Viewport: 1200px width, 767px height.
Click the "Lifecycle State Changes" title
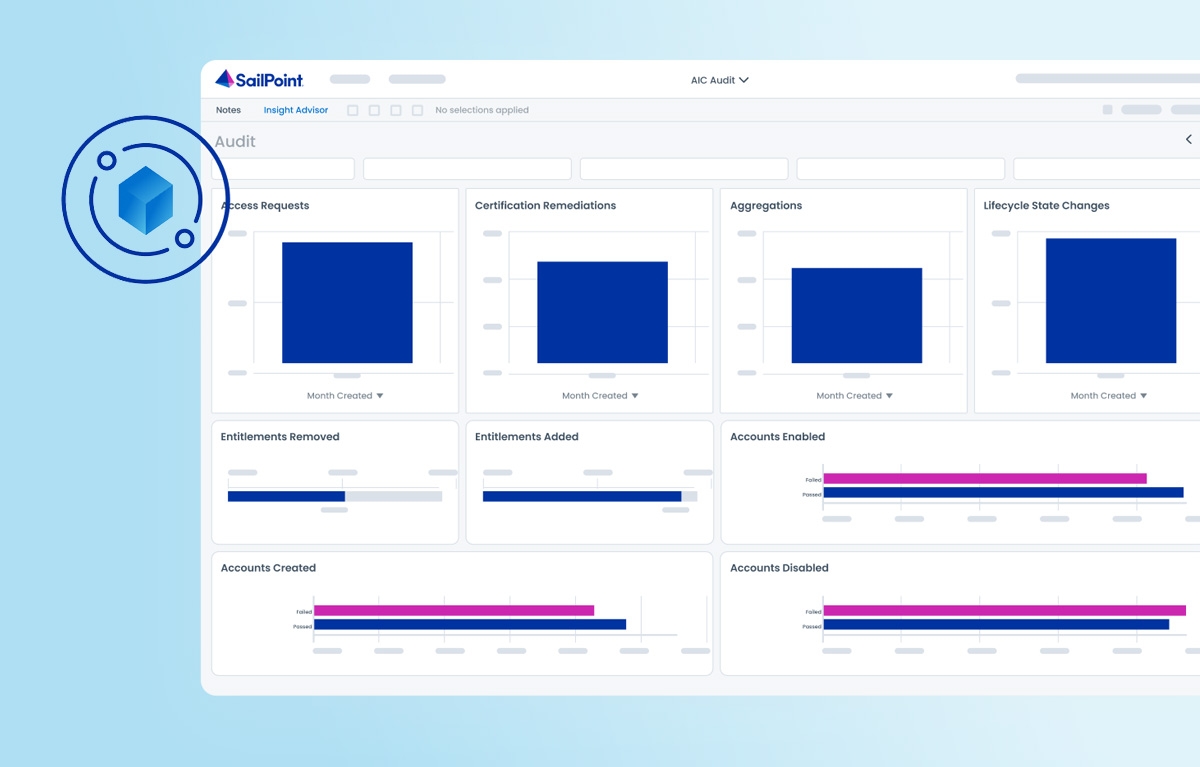pyautogui.click(x=1047, y=205)
